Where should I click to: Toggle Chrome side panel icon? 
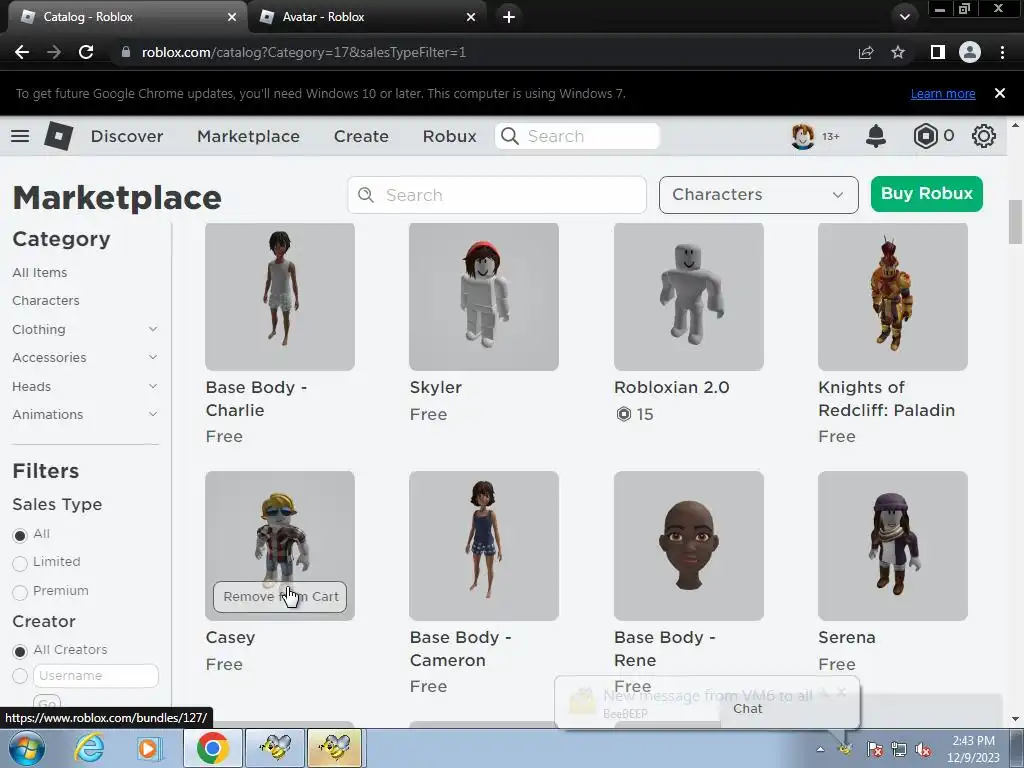(937, 52)
